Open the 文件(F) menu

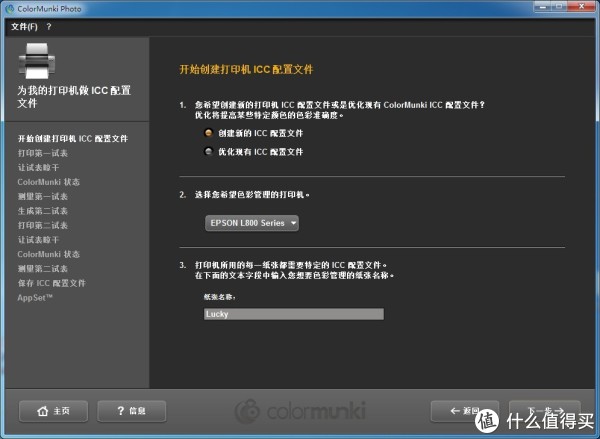(x=24, y=27)
